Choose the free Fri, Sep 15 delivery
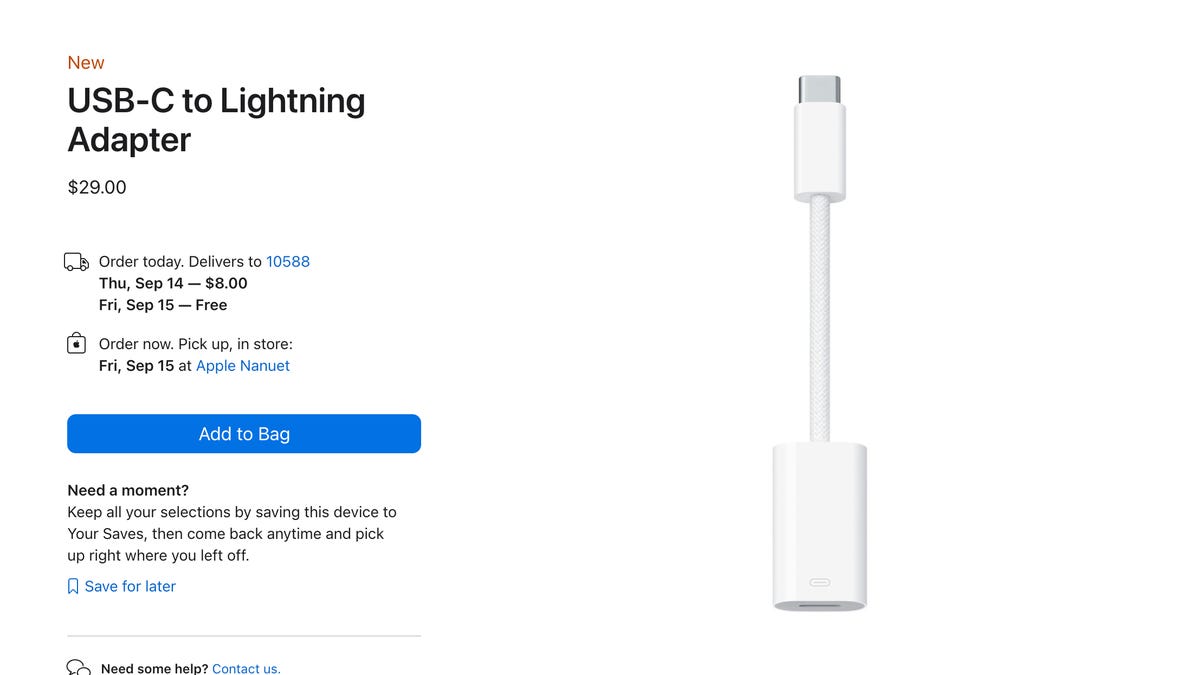Image resolution: width=1200 pixels, height=675 pixels. pos(163,304)
